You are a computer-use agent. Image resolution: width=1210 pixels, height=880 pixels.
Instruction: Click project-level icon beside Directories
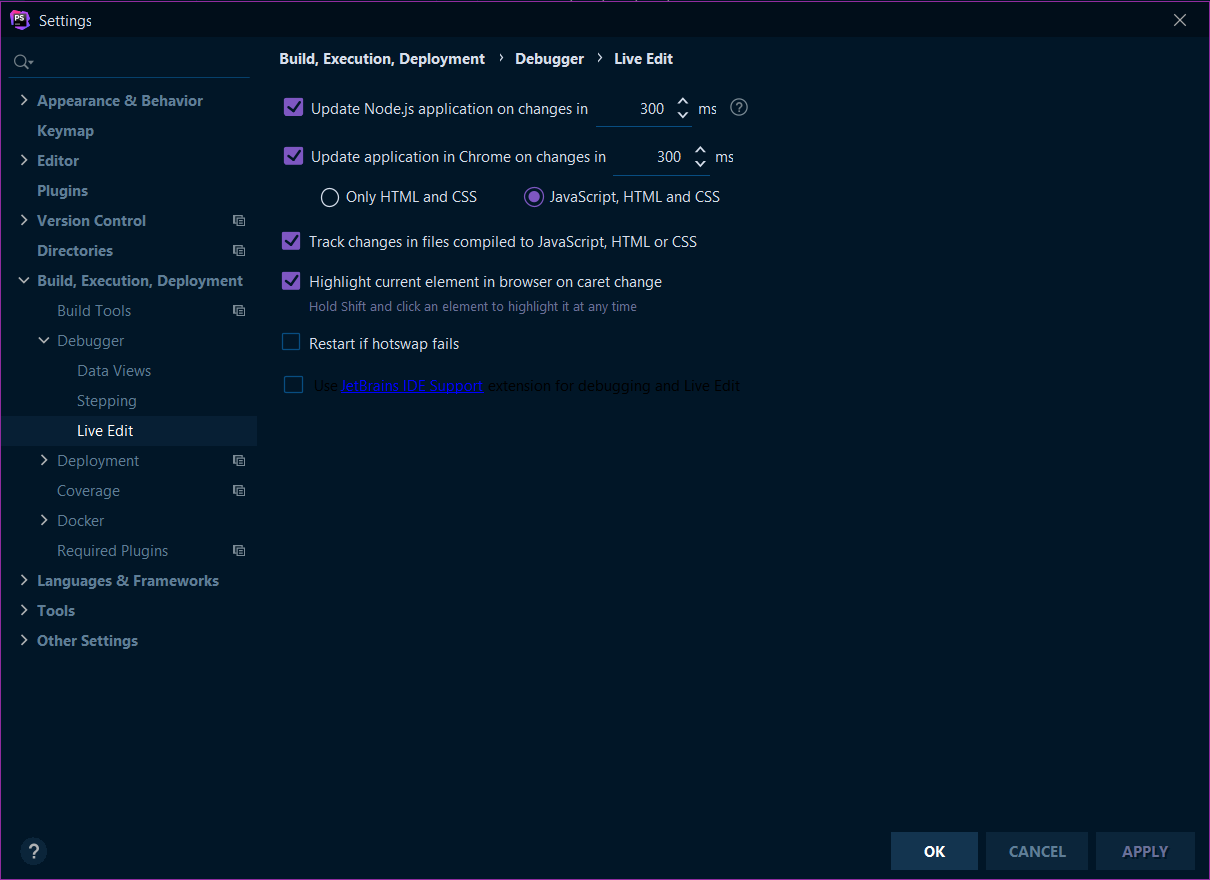pos(239,250)
